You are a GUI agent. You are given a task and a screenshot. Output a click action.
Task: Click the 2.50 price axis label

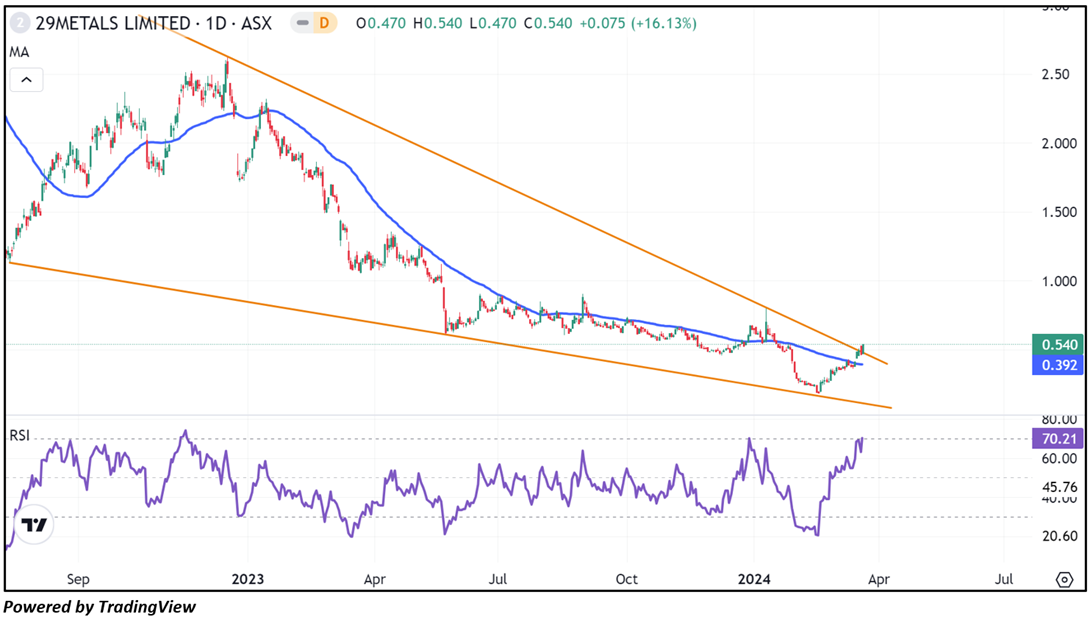(x=1055, y=74)
